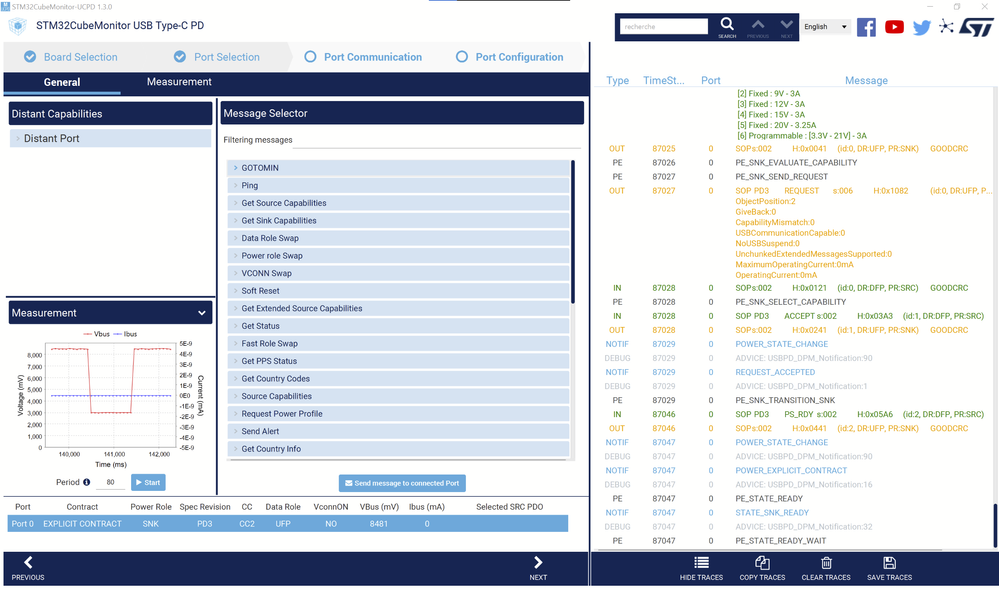The image size is (999, 590).
Task: Open the Twitter link icon
Action: pyautogui.click(x=921, y=27)
